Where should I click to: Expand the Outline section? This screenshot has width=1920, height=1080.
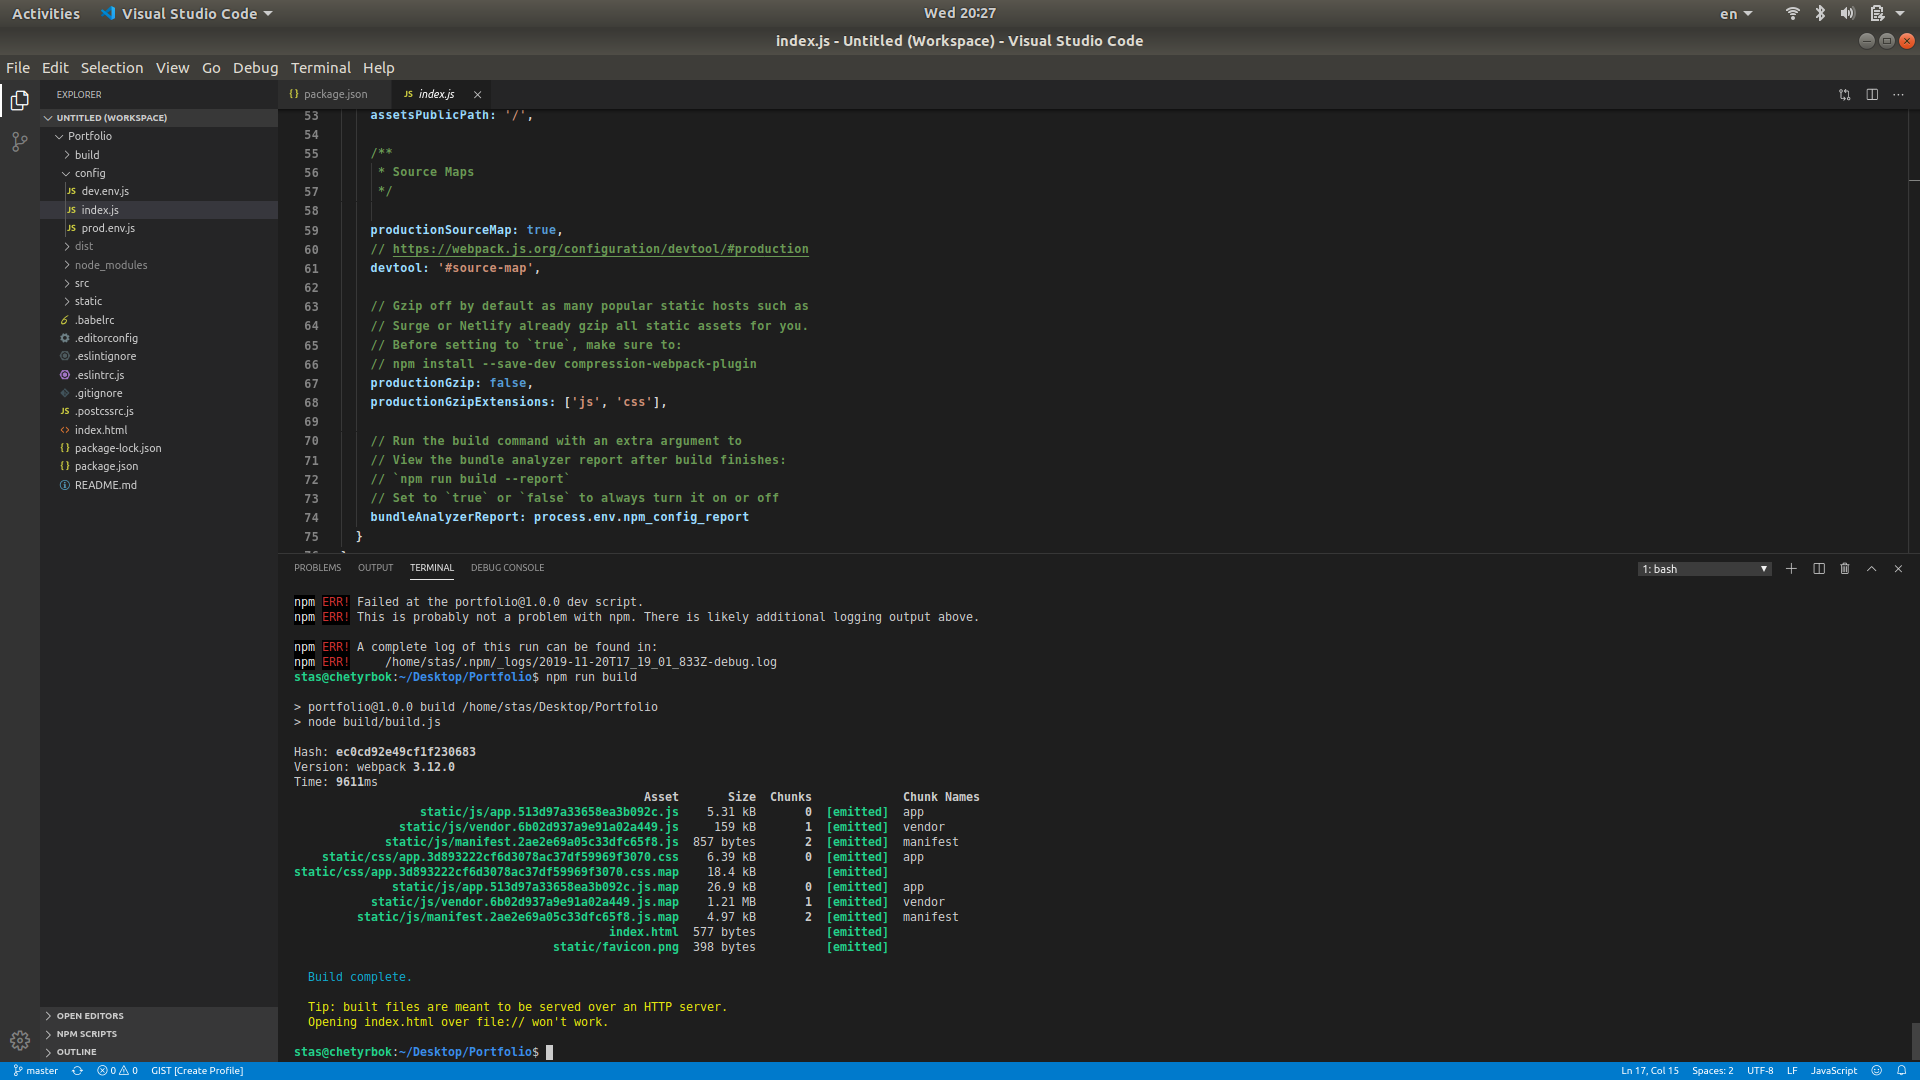point(160,1052)
